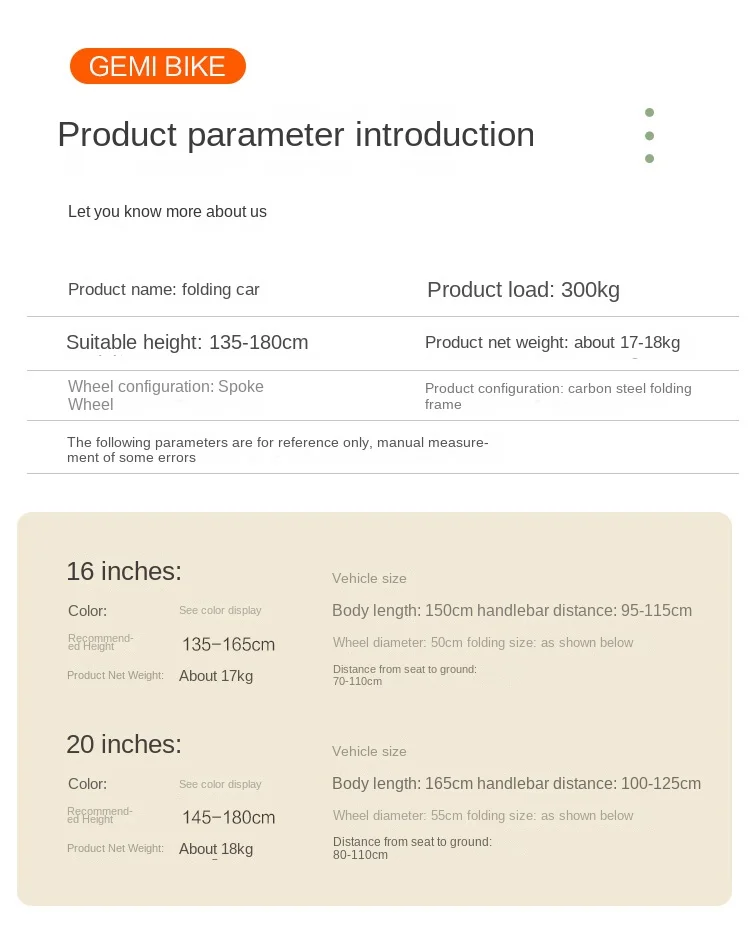Viewport: 750px width, 930px height.
Task: Select the About 18kg net weight value
Action: pos(216,849)
